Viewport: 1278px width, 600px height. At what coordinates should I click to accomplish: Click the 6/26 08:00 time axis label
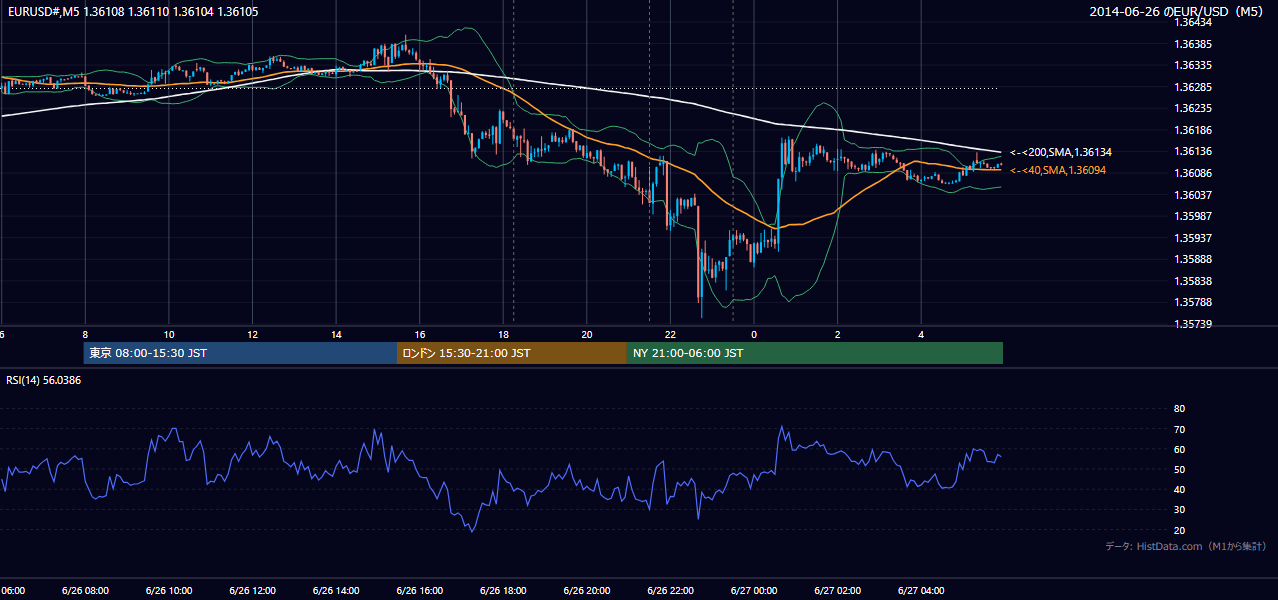tap(85, 591)
